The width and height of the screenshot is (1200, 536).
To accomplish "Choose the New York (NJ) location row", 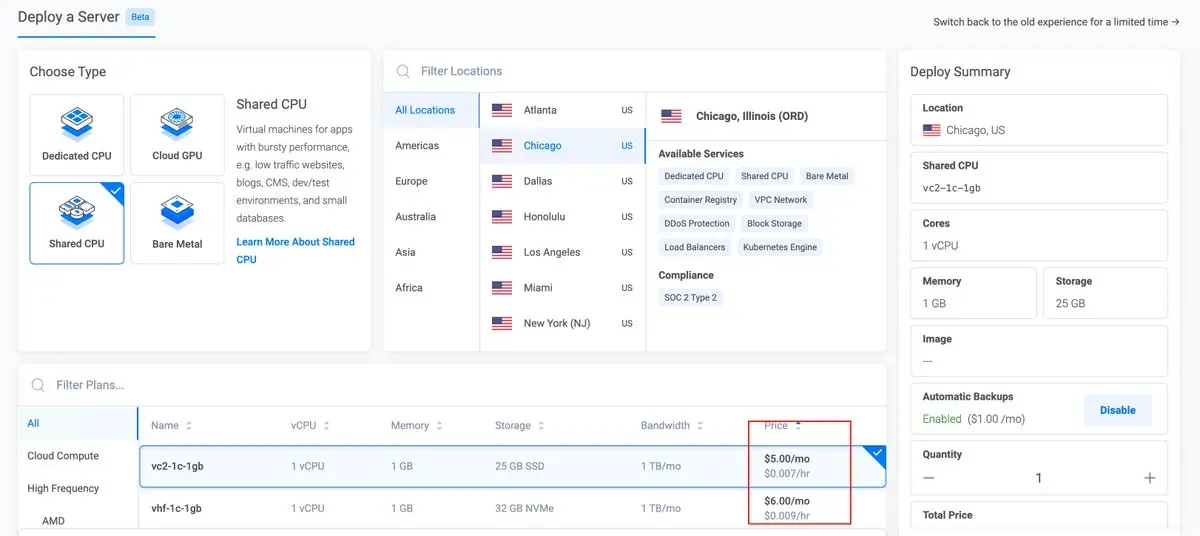I will (562, 323).
